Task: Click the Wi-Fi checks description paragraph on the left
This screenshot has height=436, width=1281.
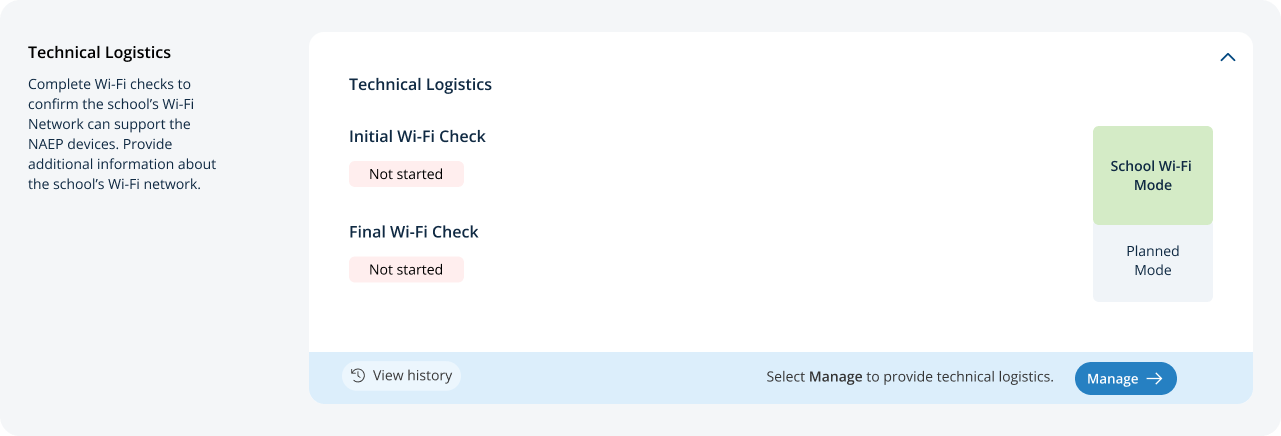Action: pyautogui.click(x=121, y=134)
